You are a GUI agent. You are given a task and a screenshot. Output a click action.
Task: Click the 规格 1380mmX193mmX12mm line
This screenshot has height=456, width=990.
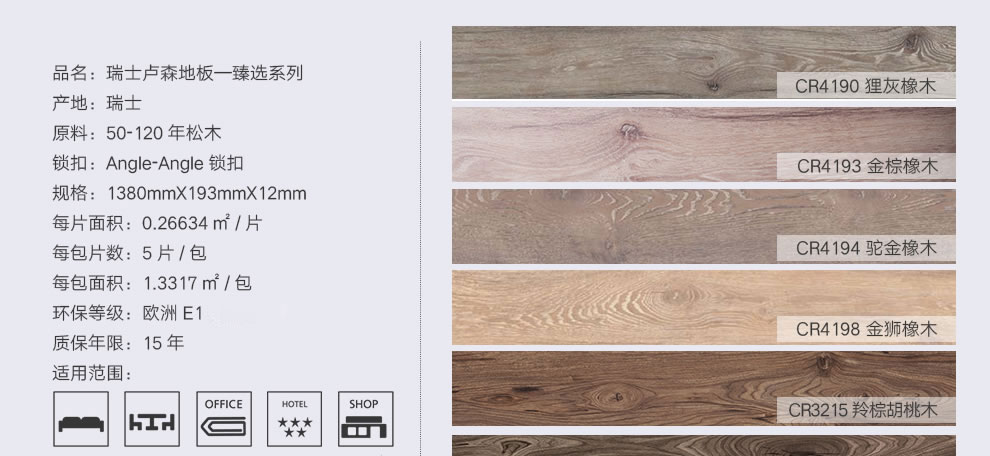pyautogui.click(x=179, y=193)
